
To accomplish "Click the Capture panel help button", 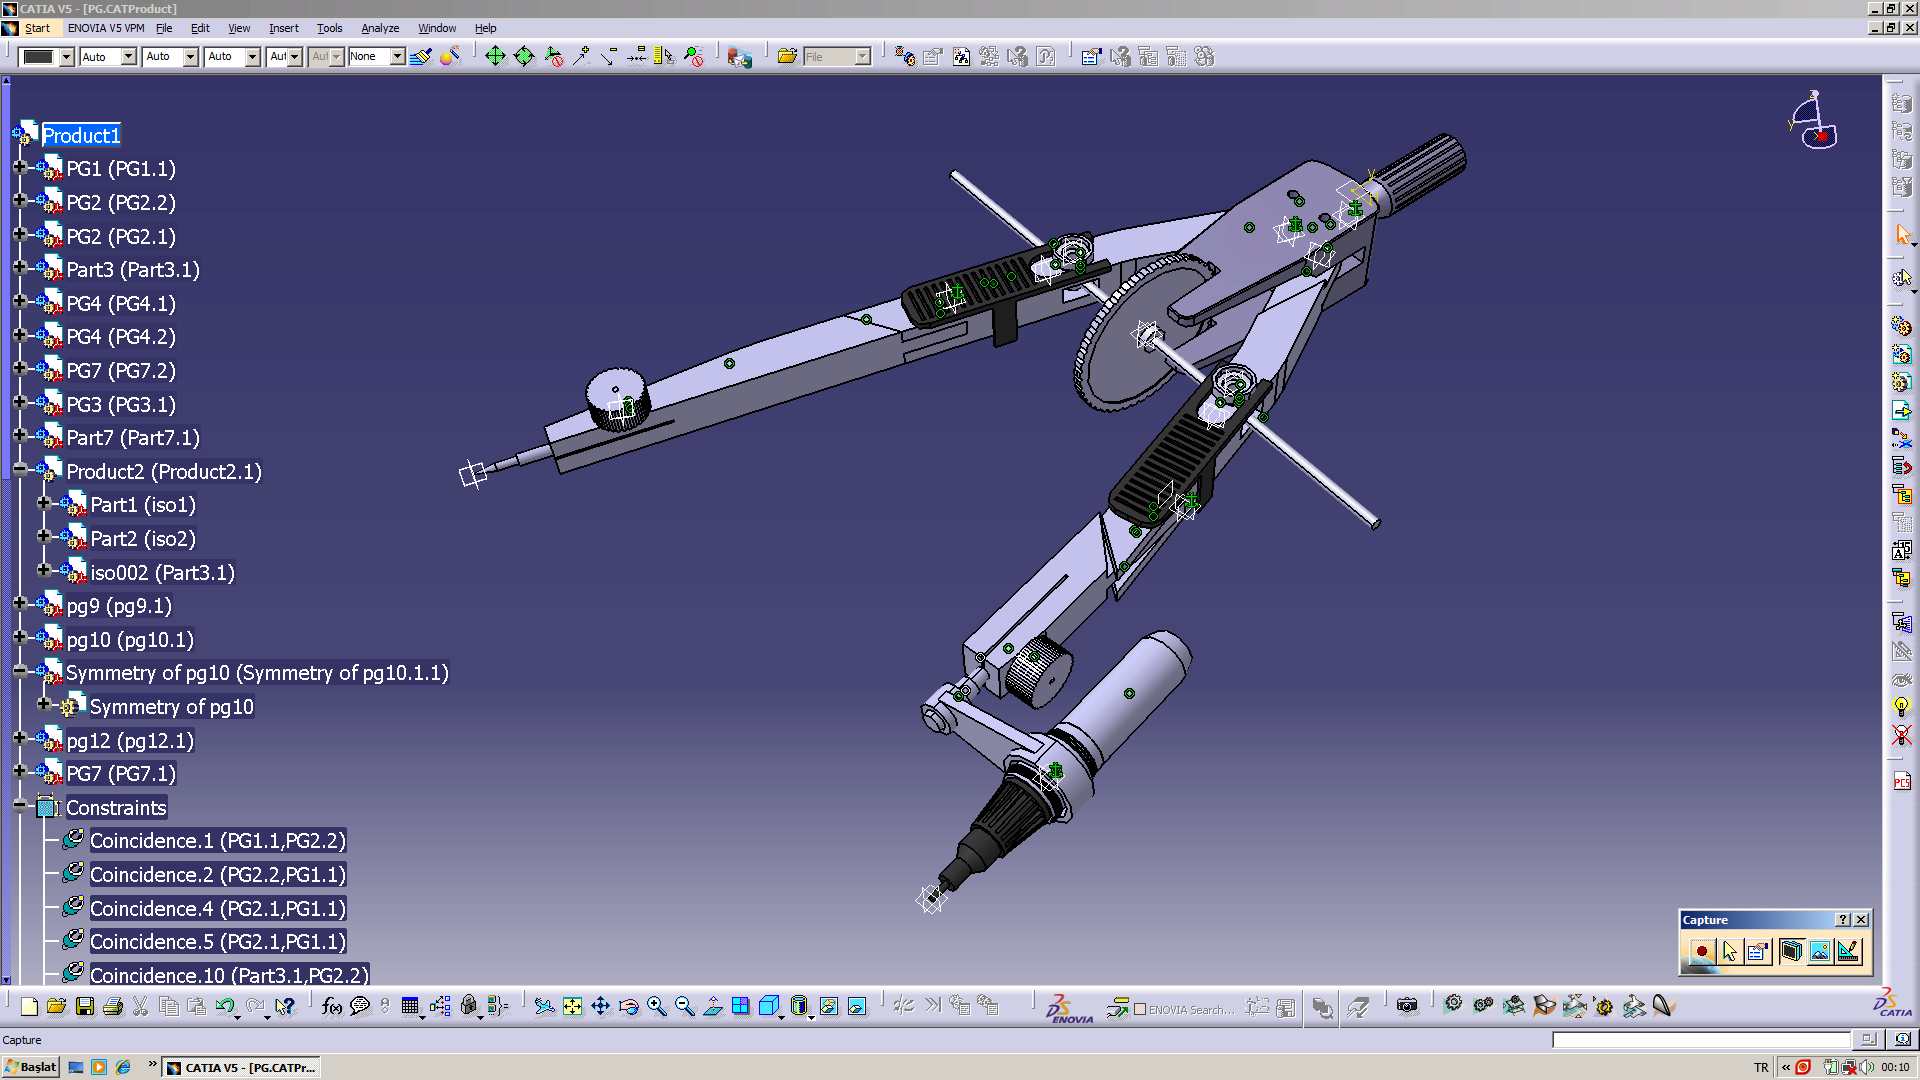I will click(1842, 920).
